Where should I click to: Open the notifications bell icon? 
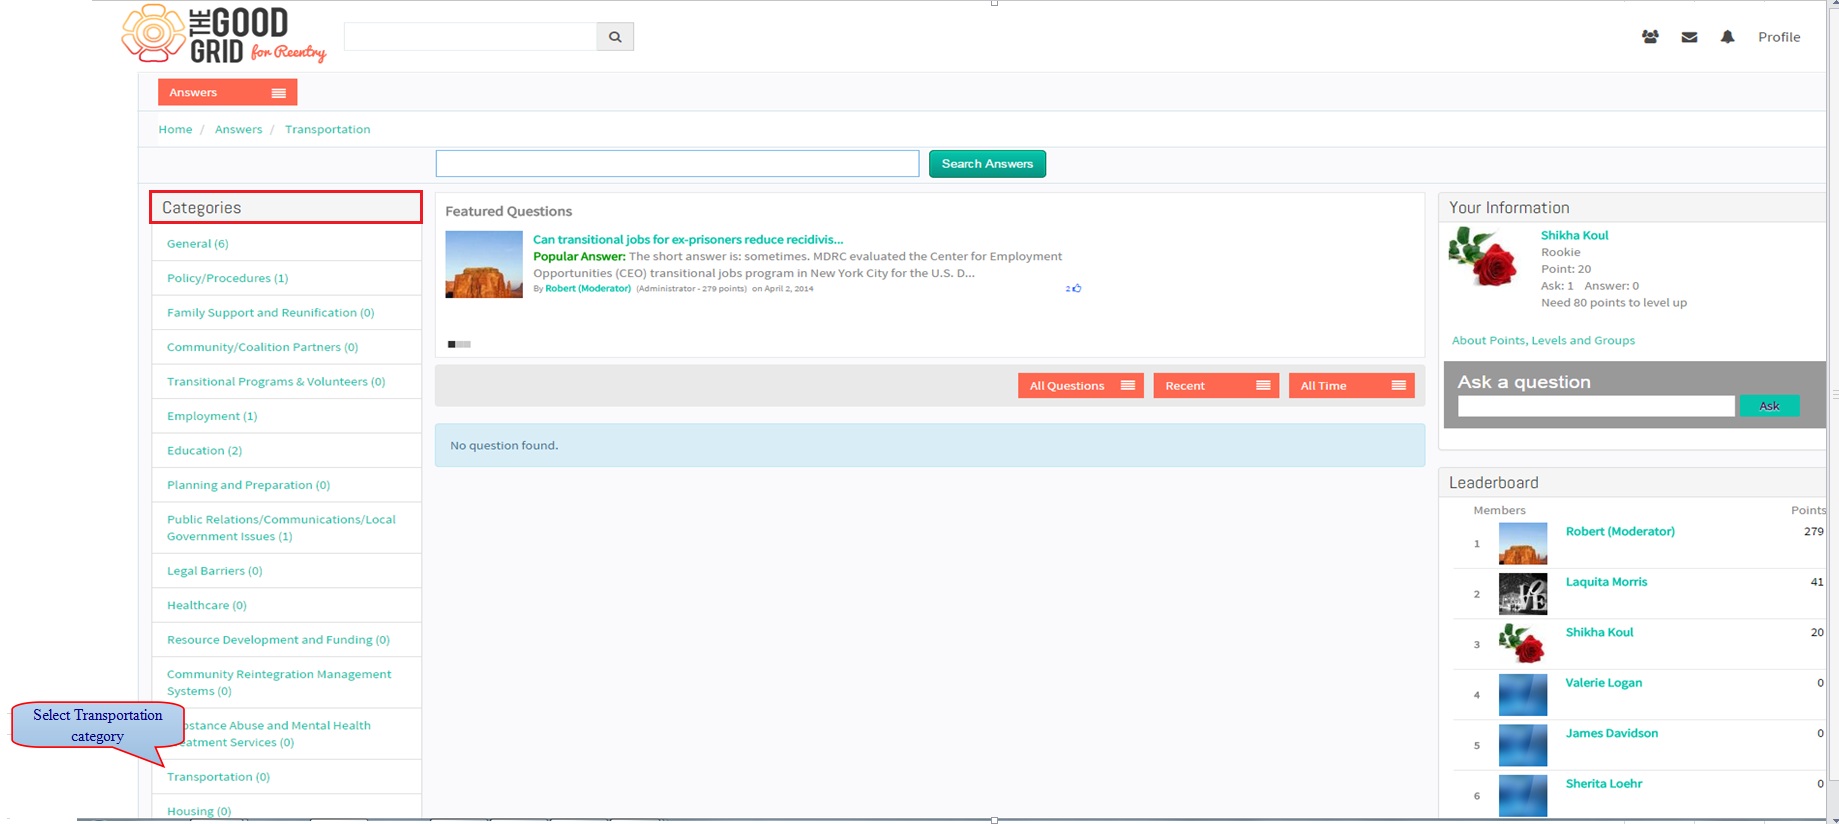tap(1727, 37)
